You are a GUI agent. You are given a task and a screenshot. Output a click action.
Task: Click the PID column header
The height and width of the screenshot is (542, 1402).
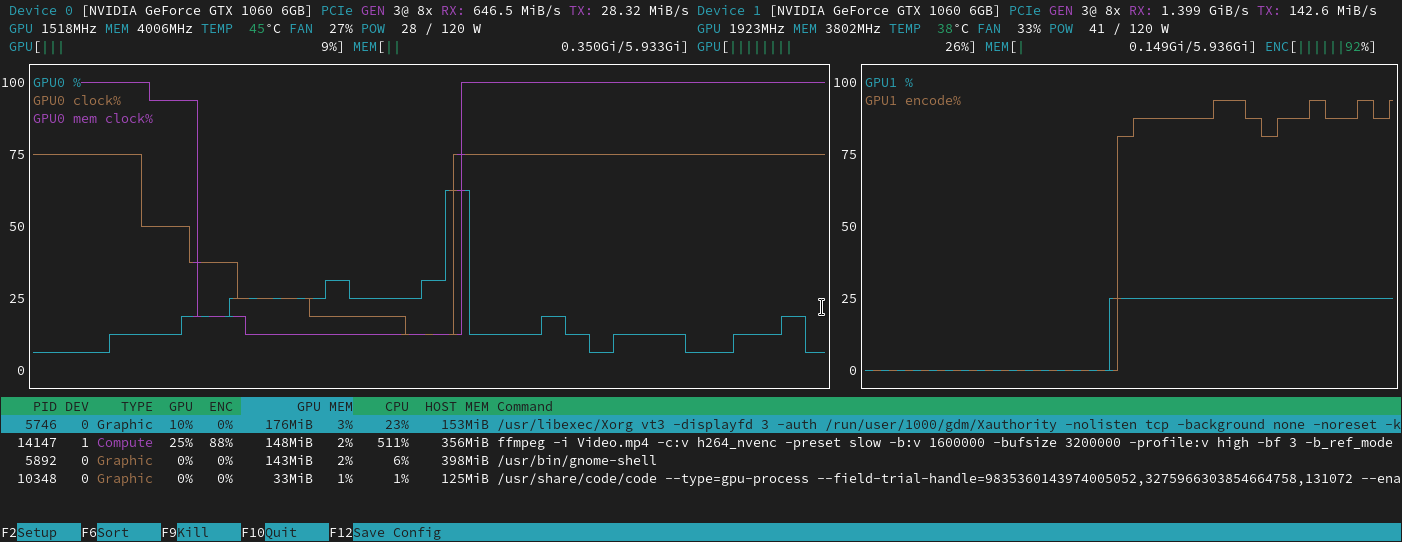(x=44, y=406)
